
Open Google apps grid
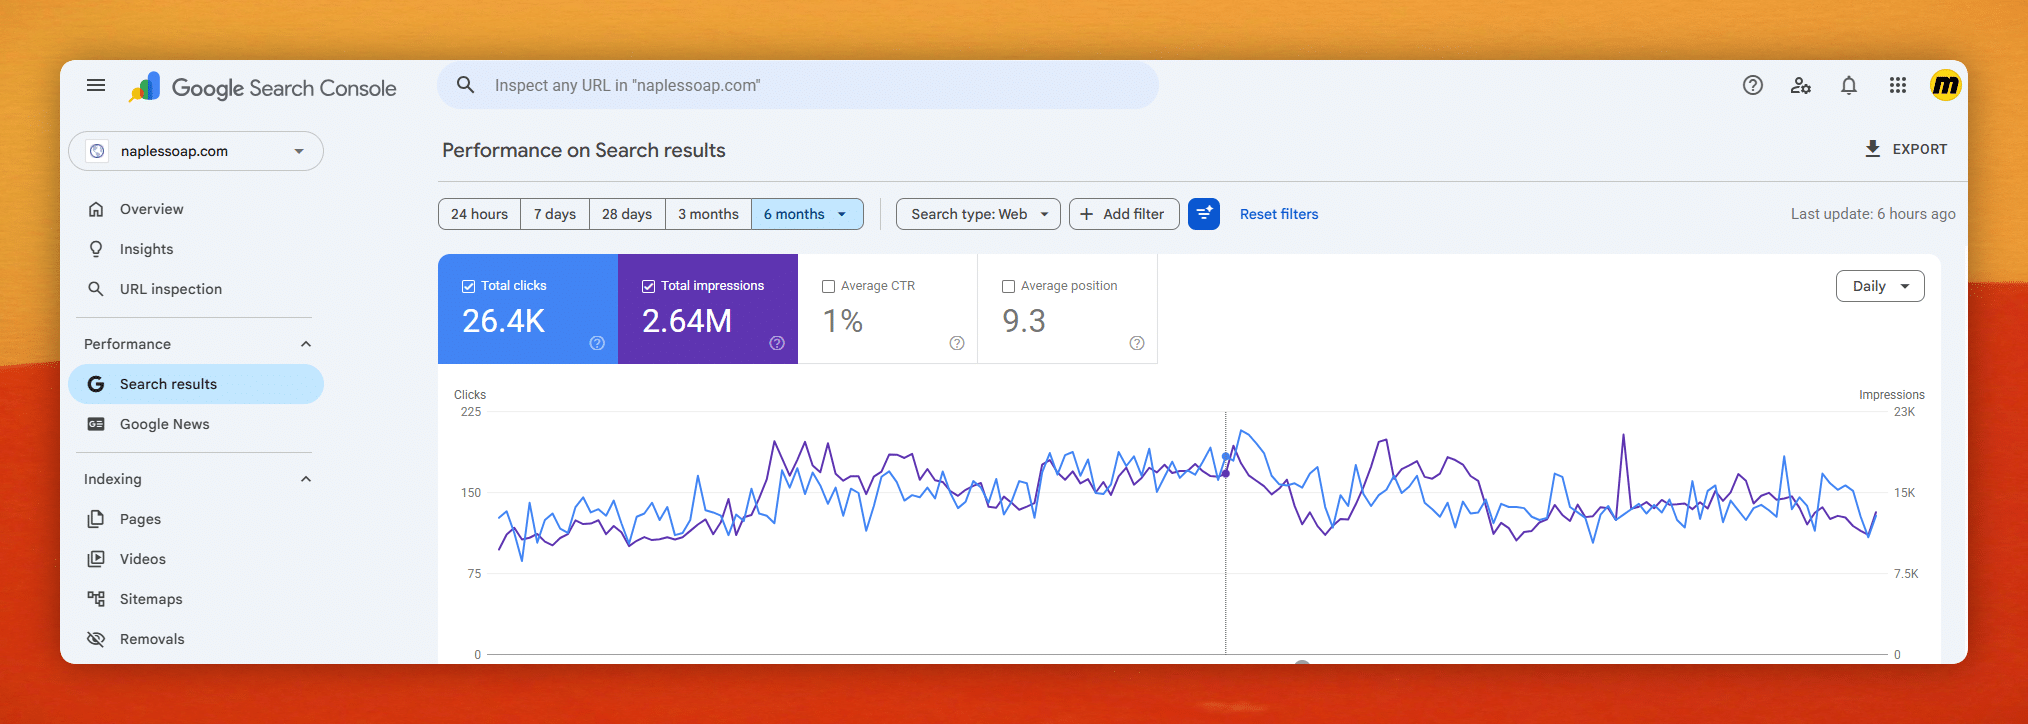pos(1898,86)
